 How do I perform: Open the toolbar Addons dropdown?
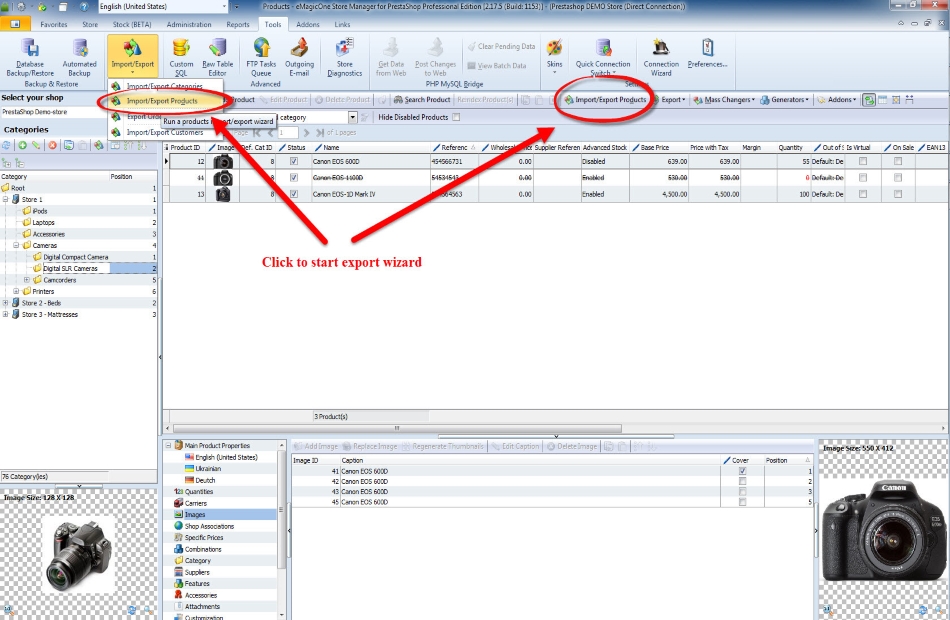pyautogui.click(x=837, y=99)
